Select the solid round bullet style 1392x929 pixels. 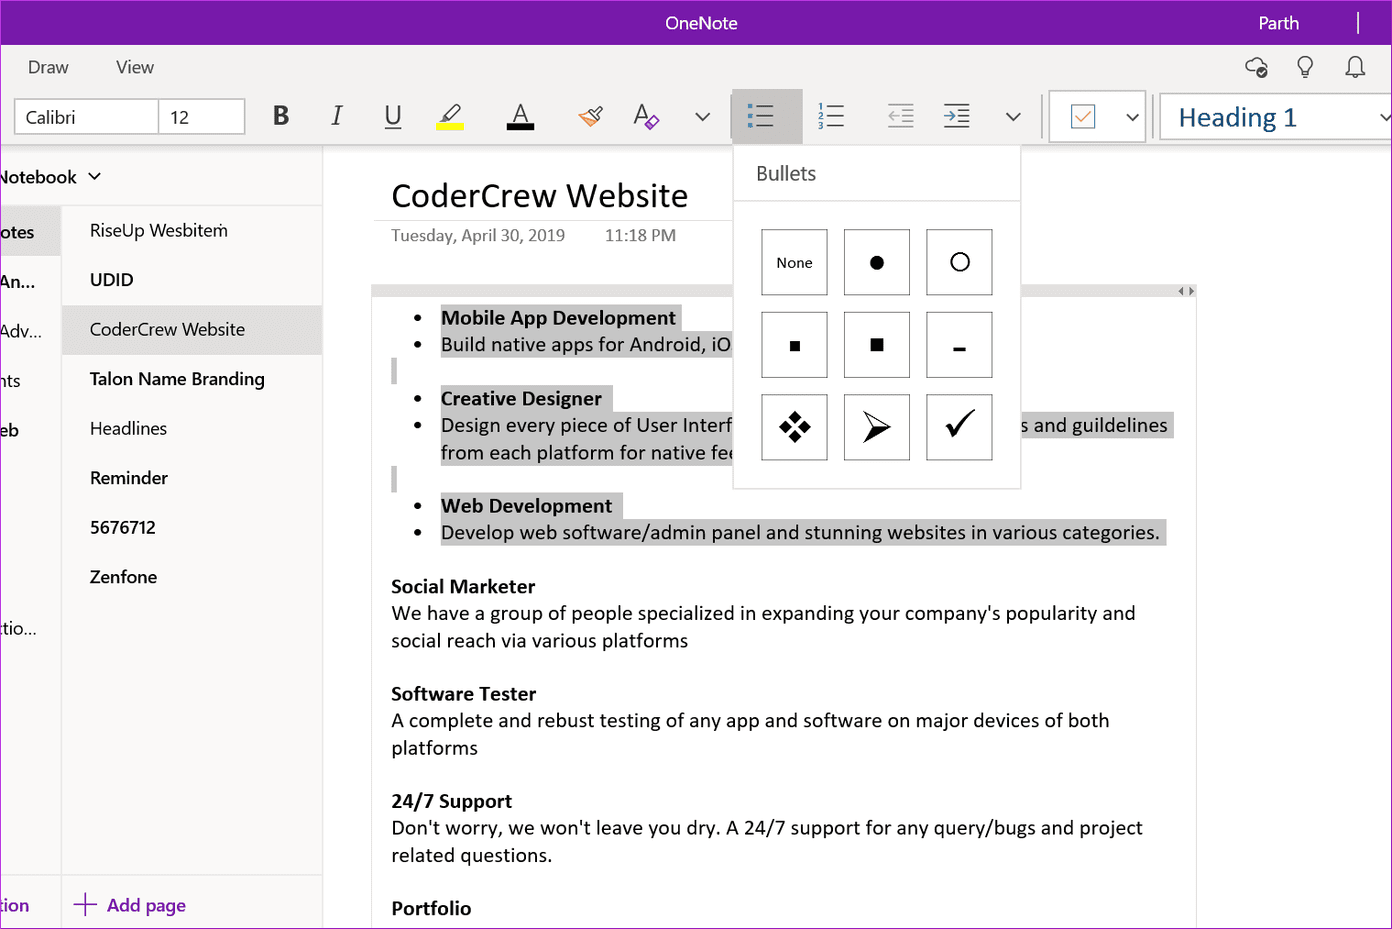877,262
